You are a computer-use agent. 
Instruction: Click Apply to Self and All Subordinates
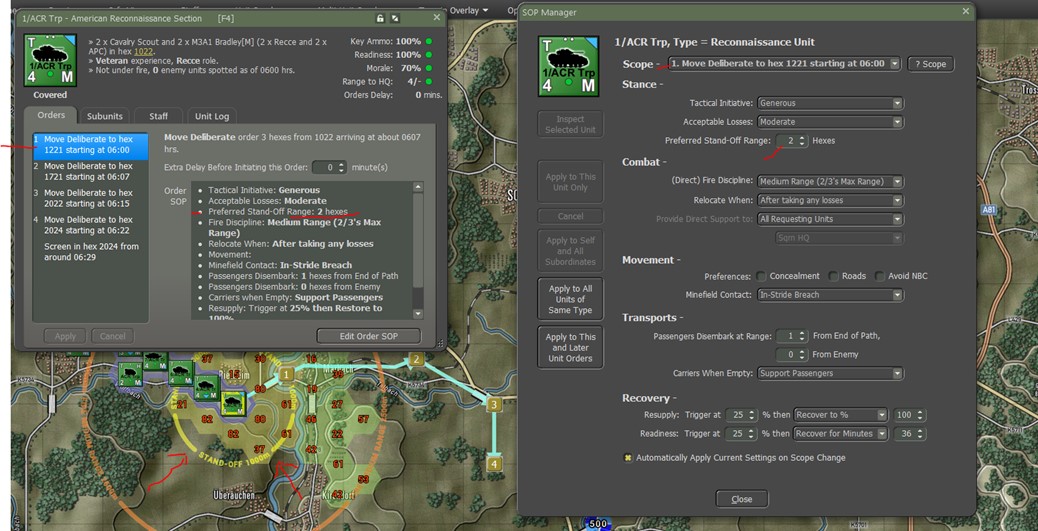[x=570, y=251]
